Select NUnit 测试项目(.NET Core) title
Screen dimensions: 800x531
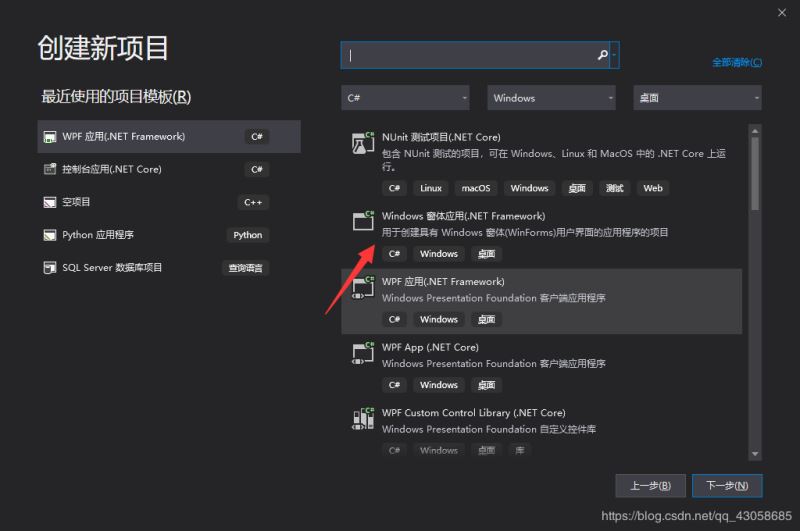point(441,137)
